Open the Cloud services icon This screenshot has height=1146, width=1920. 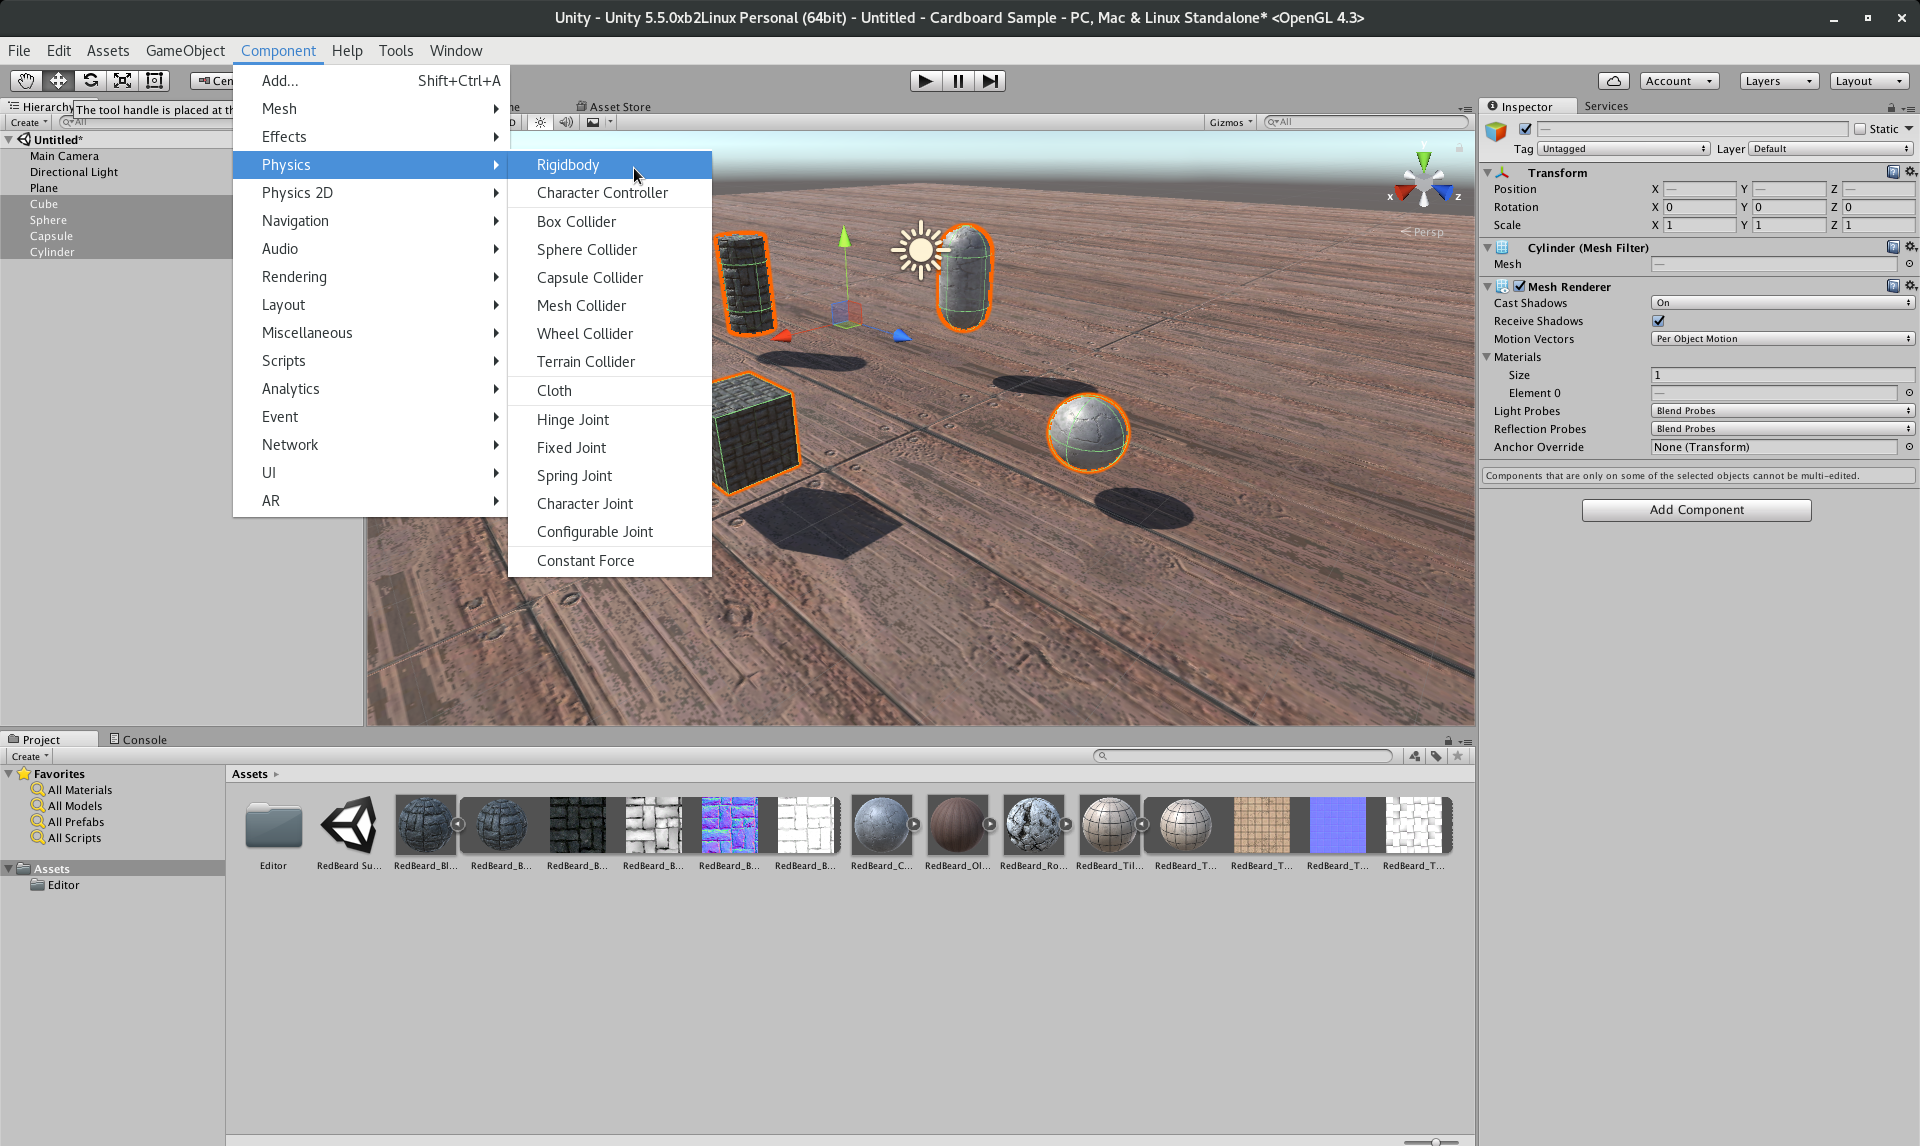[x=1613, y=81]
